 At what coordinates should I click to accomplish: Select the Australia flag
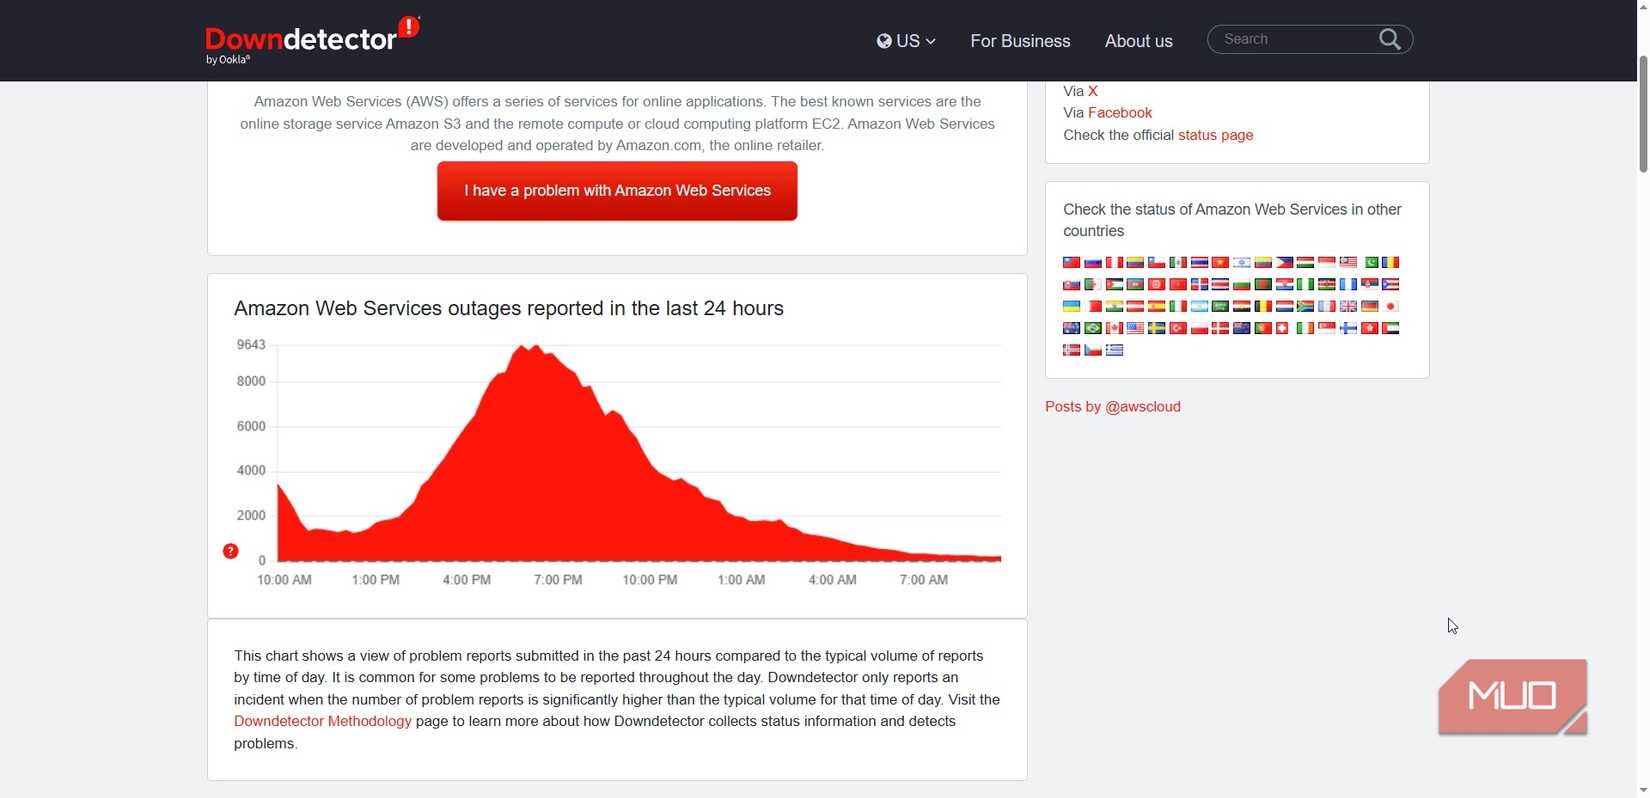(1071, 328)
